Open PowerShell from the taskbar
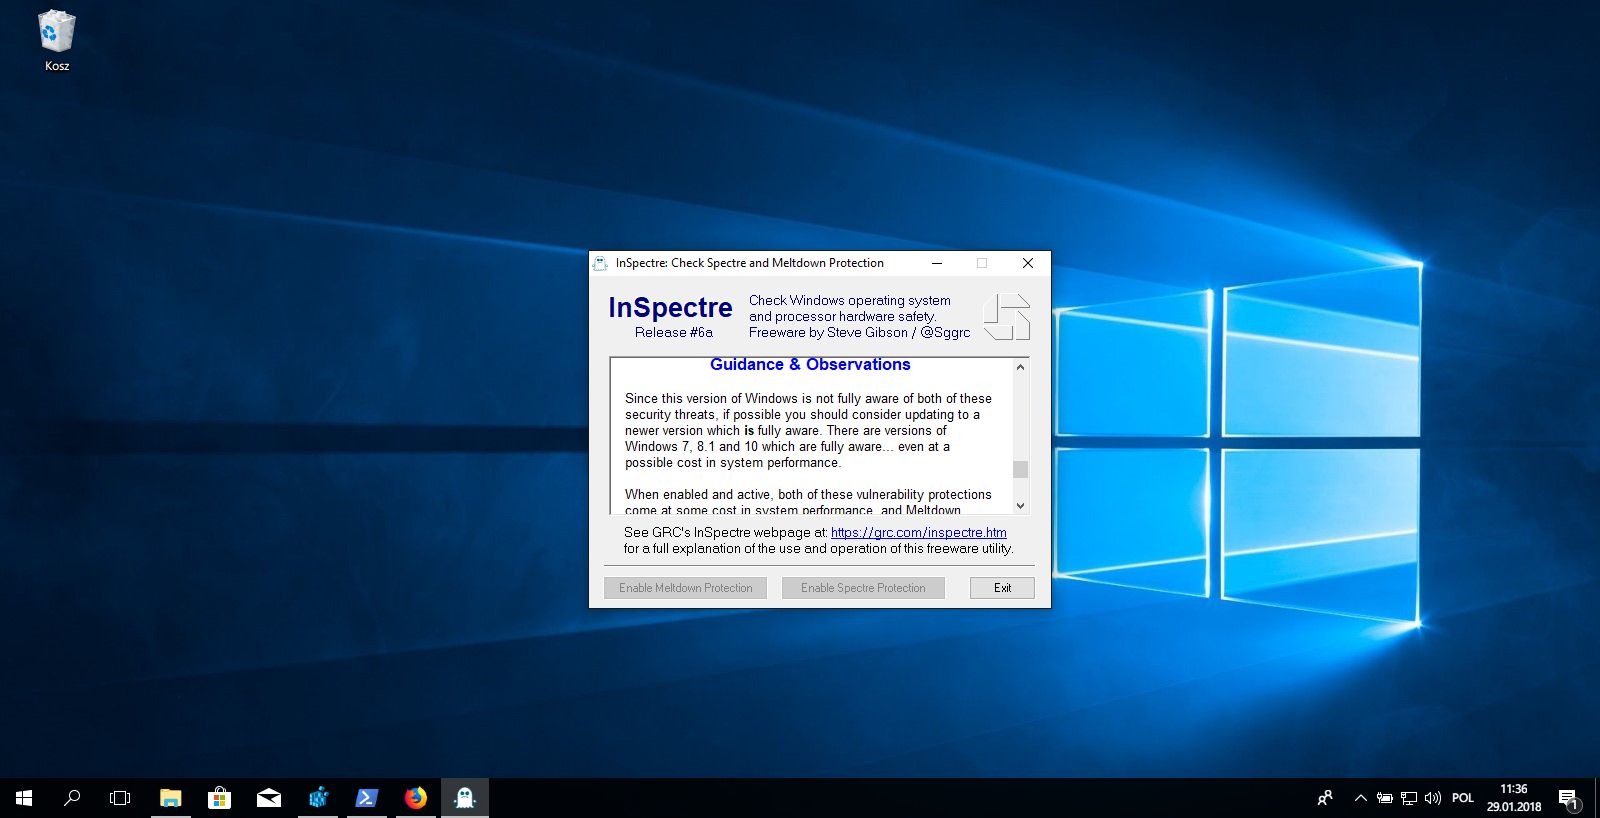The width and height of the screenshot is (1600, 818). 367,798
